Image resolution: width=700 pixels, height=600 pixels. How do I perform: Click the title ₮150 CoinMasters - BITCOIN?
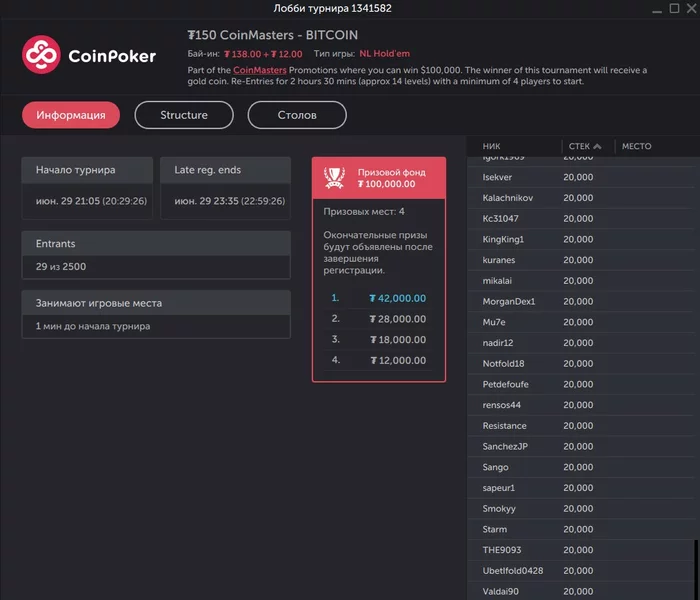coord(272,35)
